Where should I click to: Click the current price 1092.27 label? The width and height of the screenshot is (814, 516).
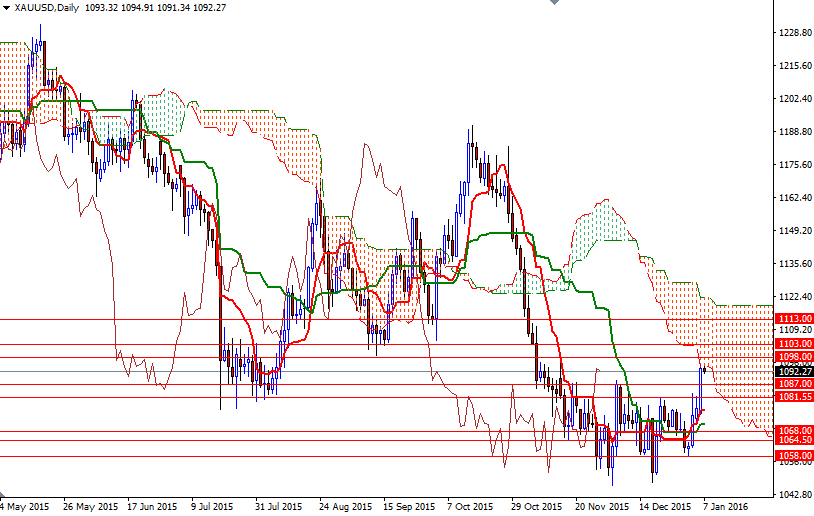(x=793, y=370)
